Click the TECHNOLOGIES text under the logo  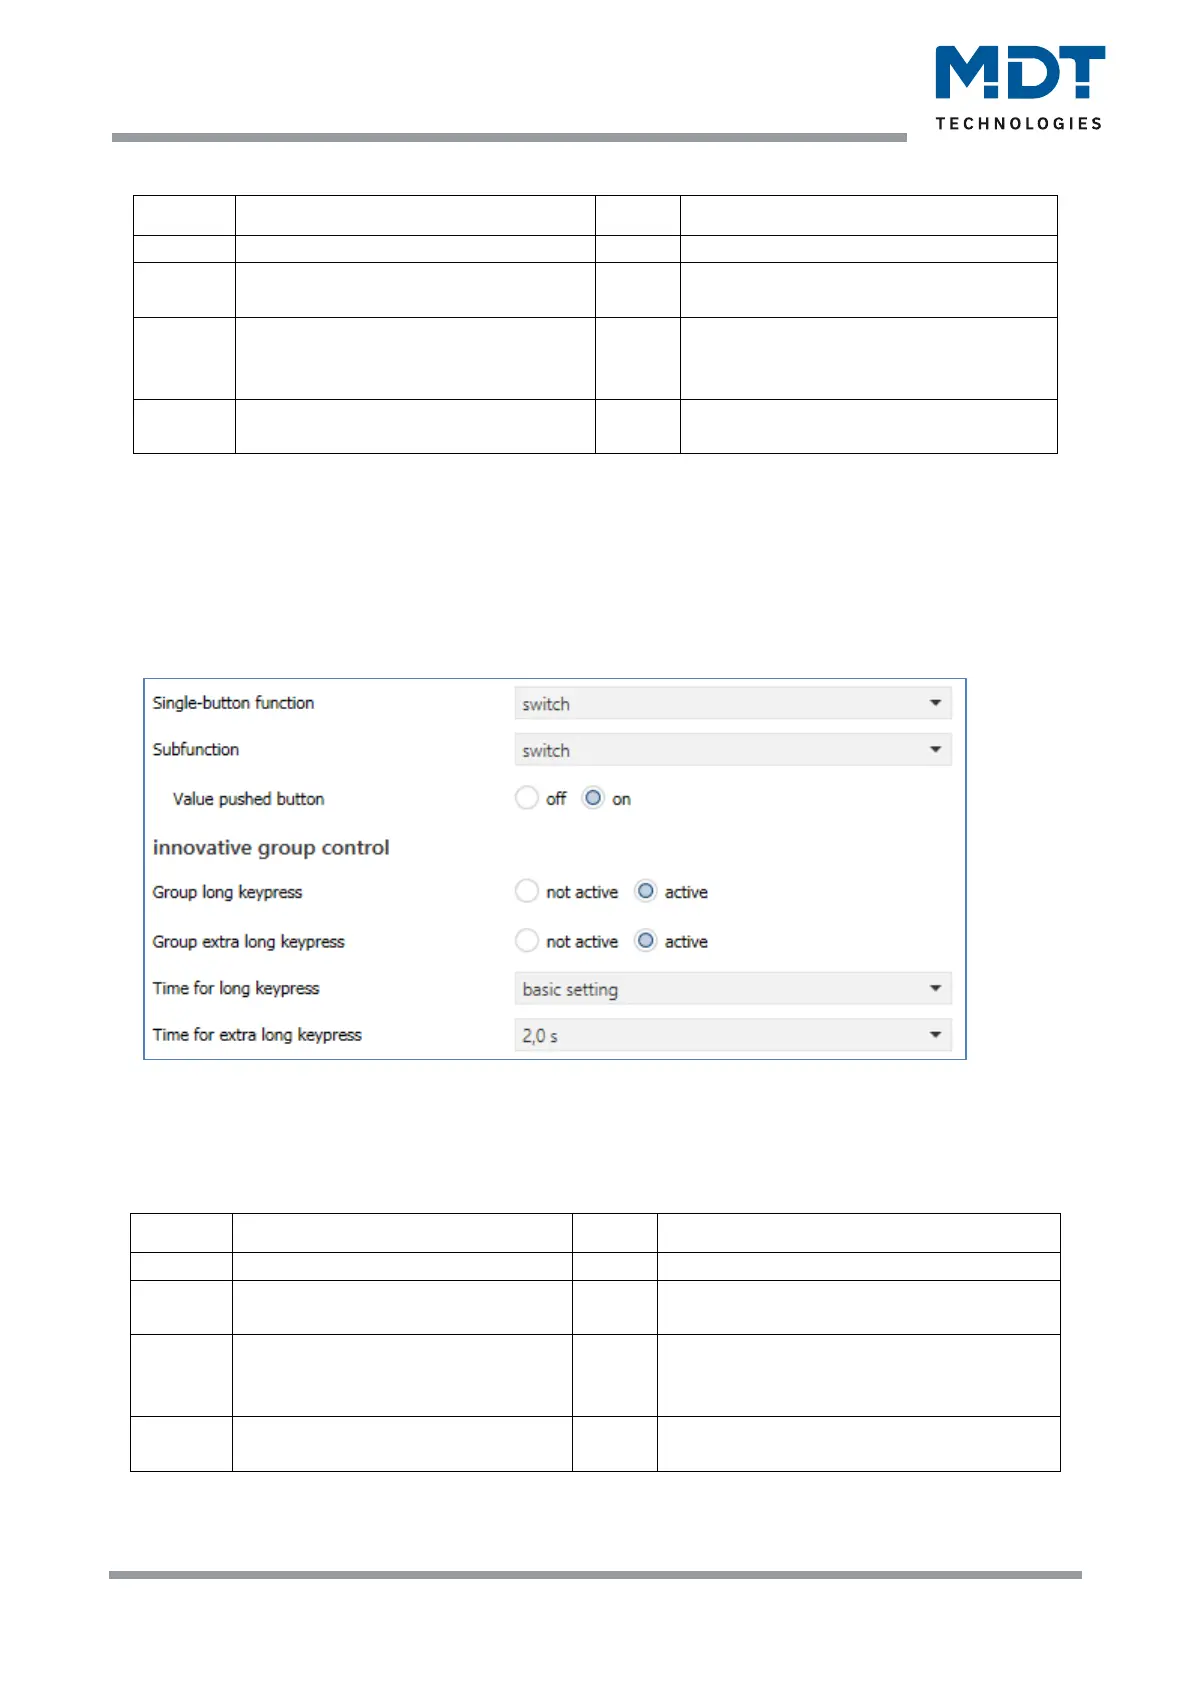[x=1018, y=124]
